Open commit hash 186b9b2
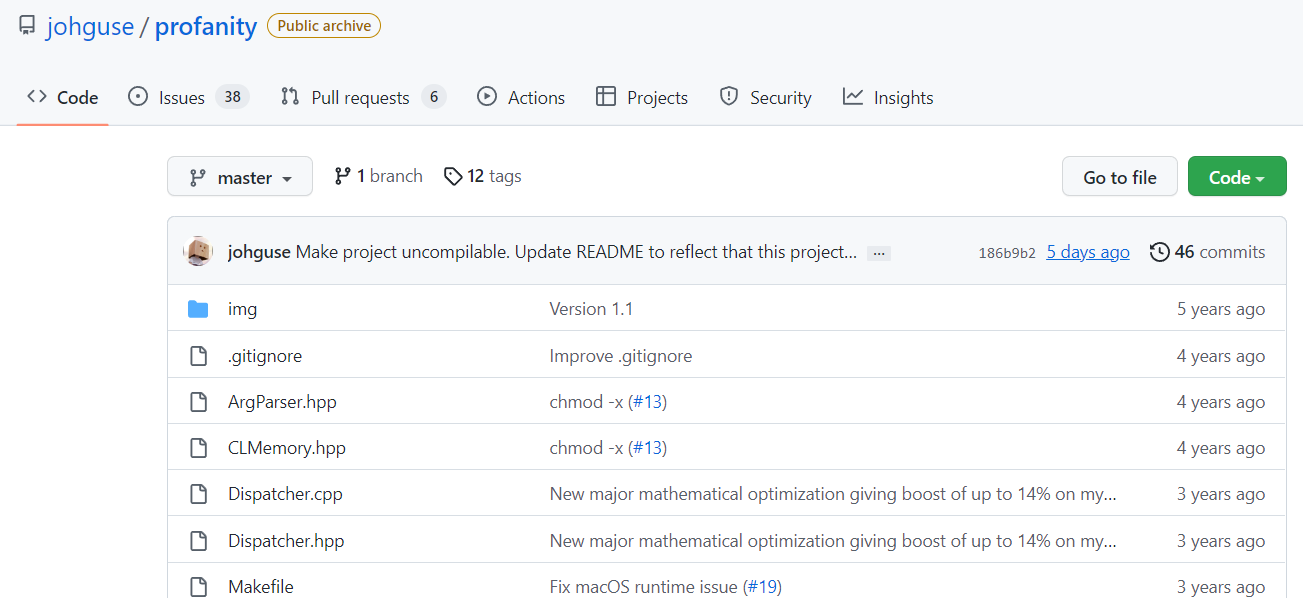The image size is (1303, 598). click(1007, 253)
